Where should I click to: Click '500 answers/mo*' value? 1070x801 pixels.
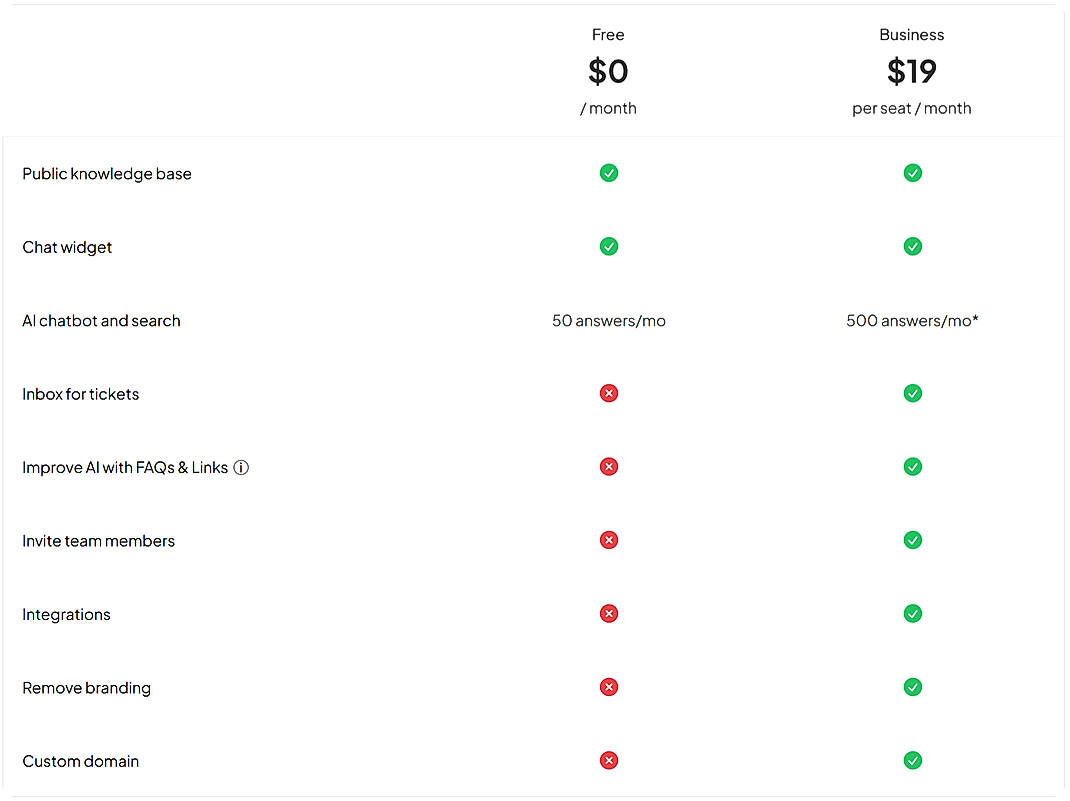pos(912,321)
